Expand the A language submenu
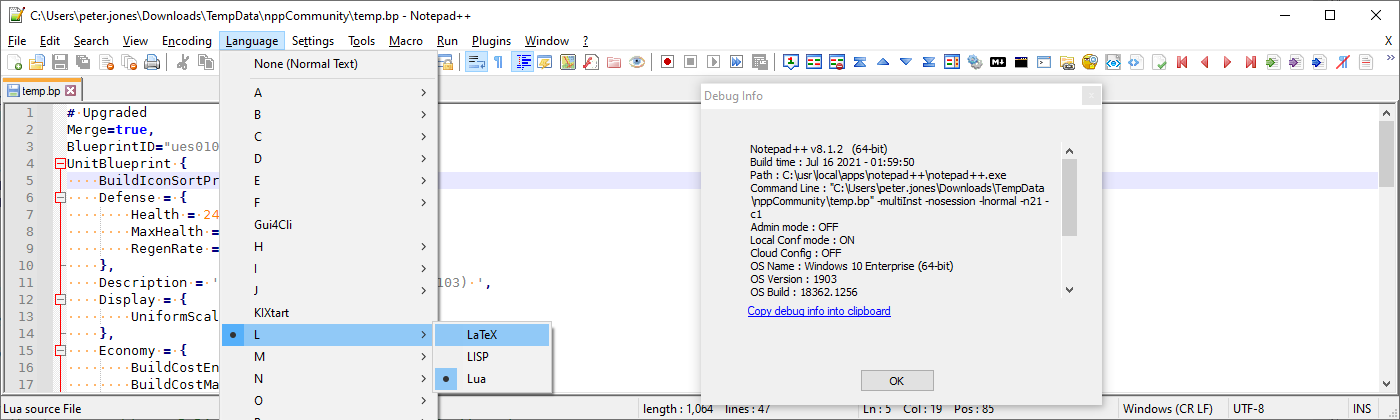The image size is (1400, 420). point(328,92)
